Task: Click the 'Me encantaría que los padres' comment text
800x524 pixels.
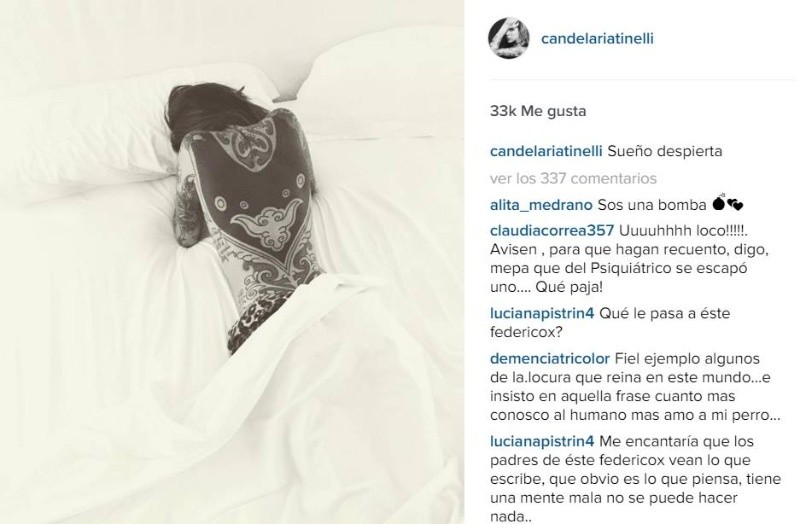Action: 635,479
